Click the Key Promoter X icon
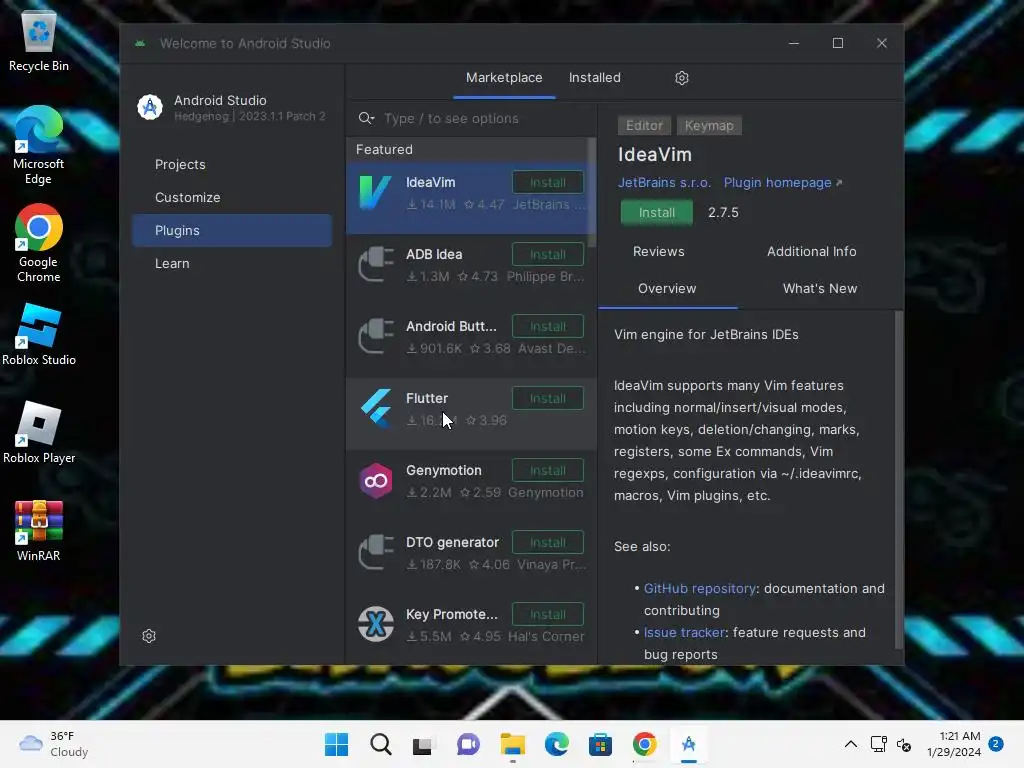Screen dimensions: 1024x768 pos(376,624)
